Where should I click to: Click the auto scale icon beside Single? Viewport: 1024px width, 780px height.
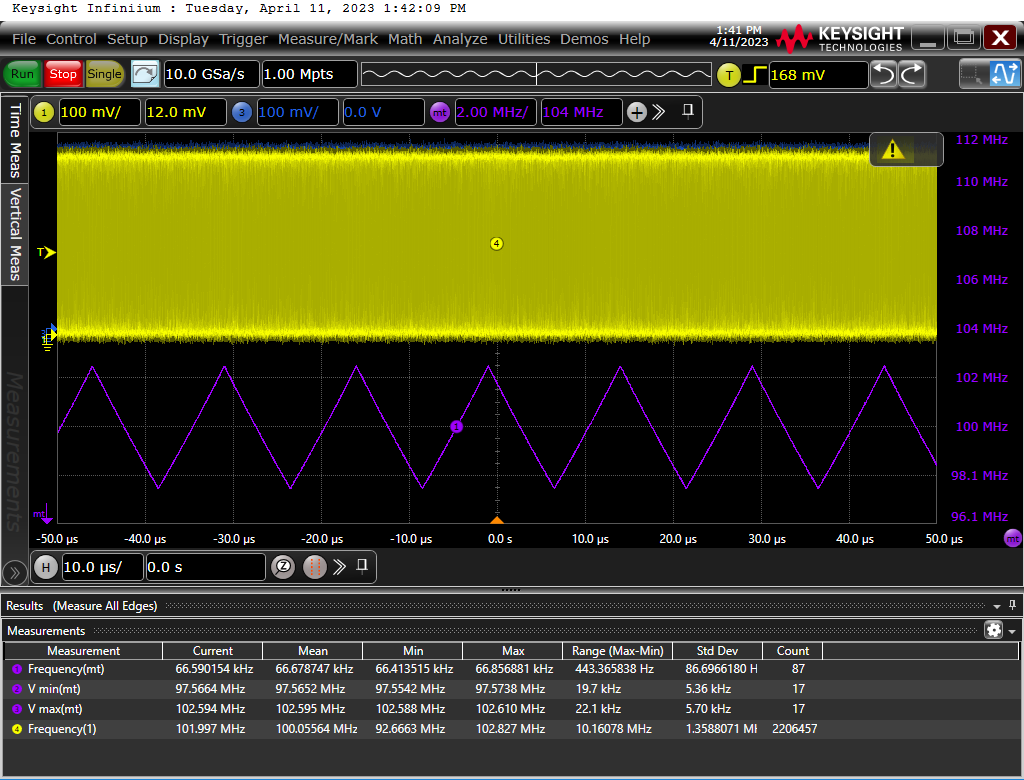(x=145, y=74)
